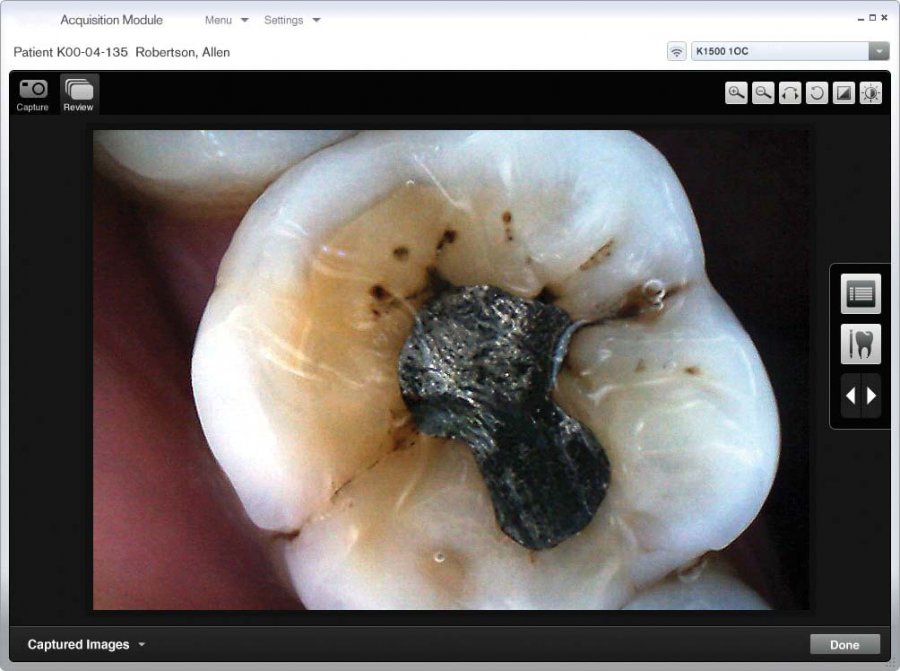
Task: Flip the image with mirror icon
Action: click(790, 93)
